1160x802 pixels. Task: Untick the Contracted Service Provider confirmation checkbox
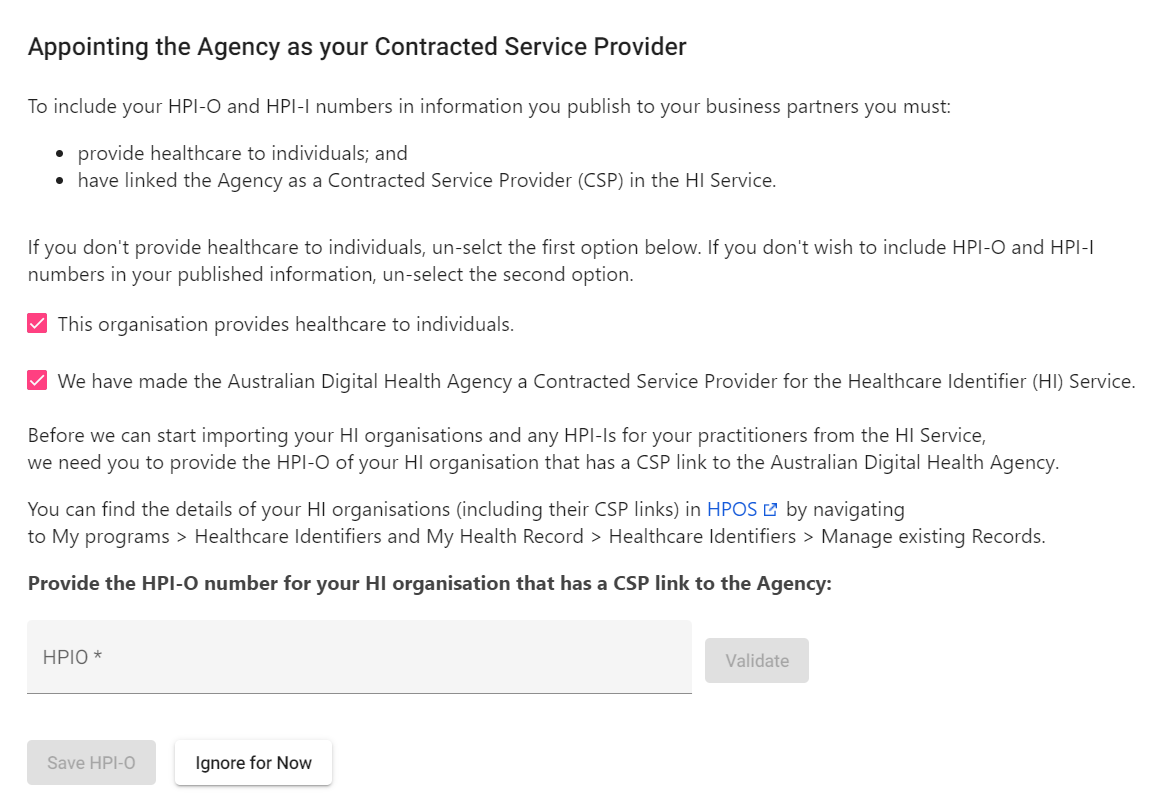(x=37, y=380)
